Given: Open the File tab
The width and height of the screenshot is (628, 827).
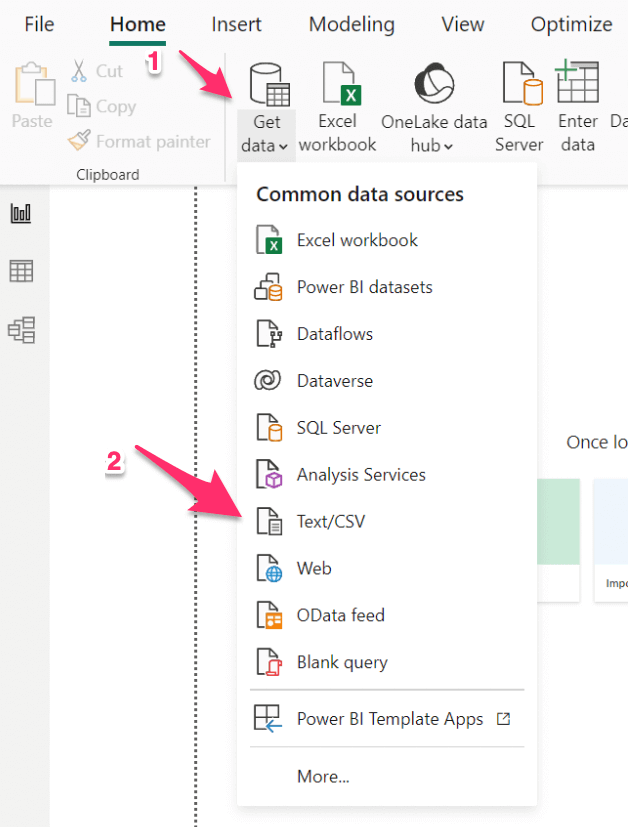Looking at the screenshot, I should pyautogui.click(x=39, y=24).
